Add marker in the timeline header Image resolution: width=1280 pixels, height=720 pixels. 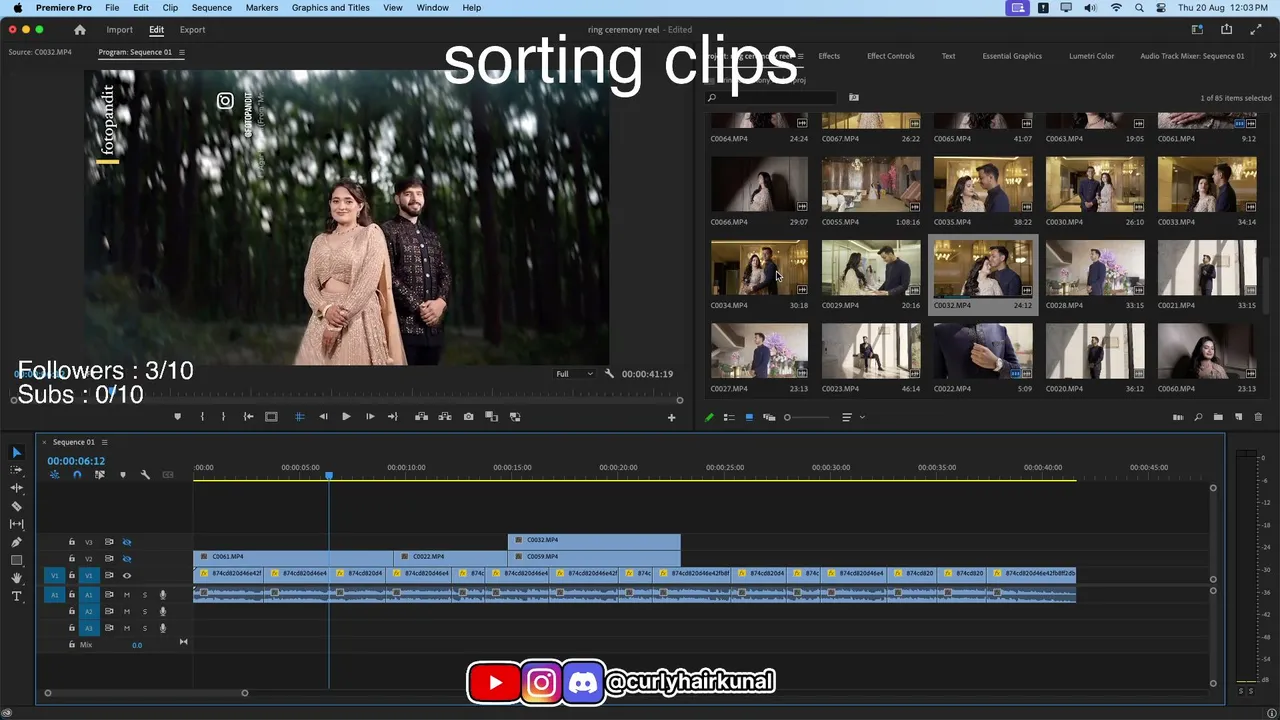(123, 474)
